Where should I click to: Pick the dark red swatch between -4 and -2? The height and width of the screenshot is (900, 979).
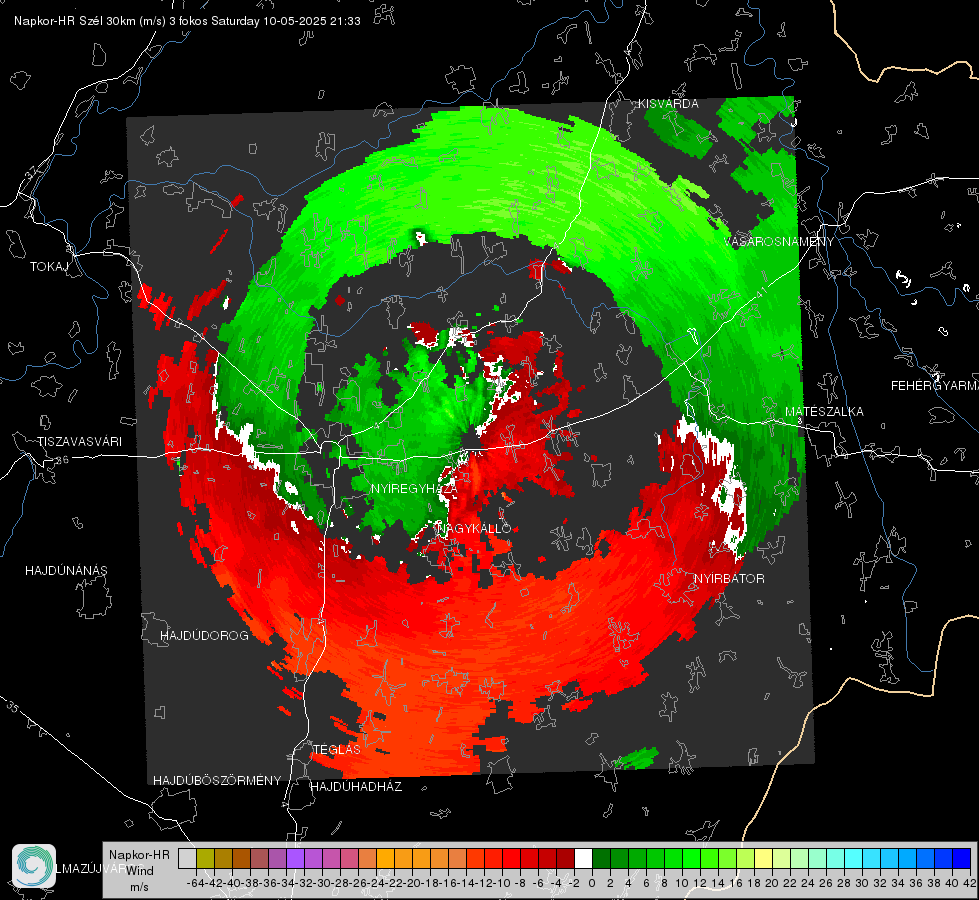click(x=565, y=858)
